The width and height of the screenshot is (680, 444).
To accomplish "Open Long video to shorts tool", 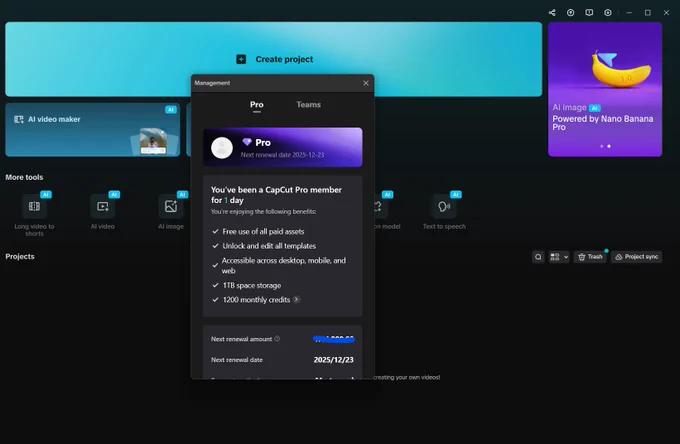I will pos(34,215).
